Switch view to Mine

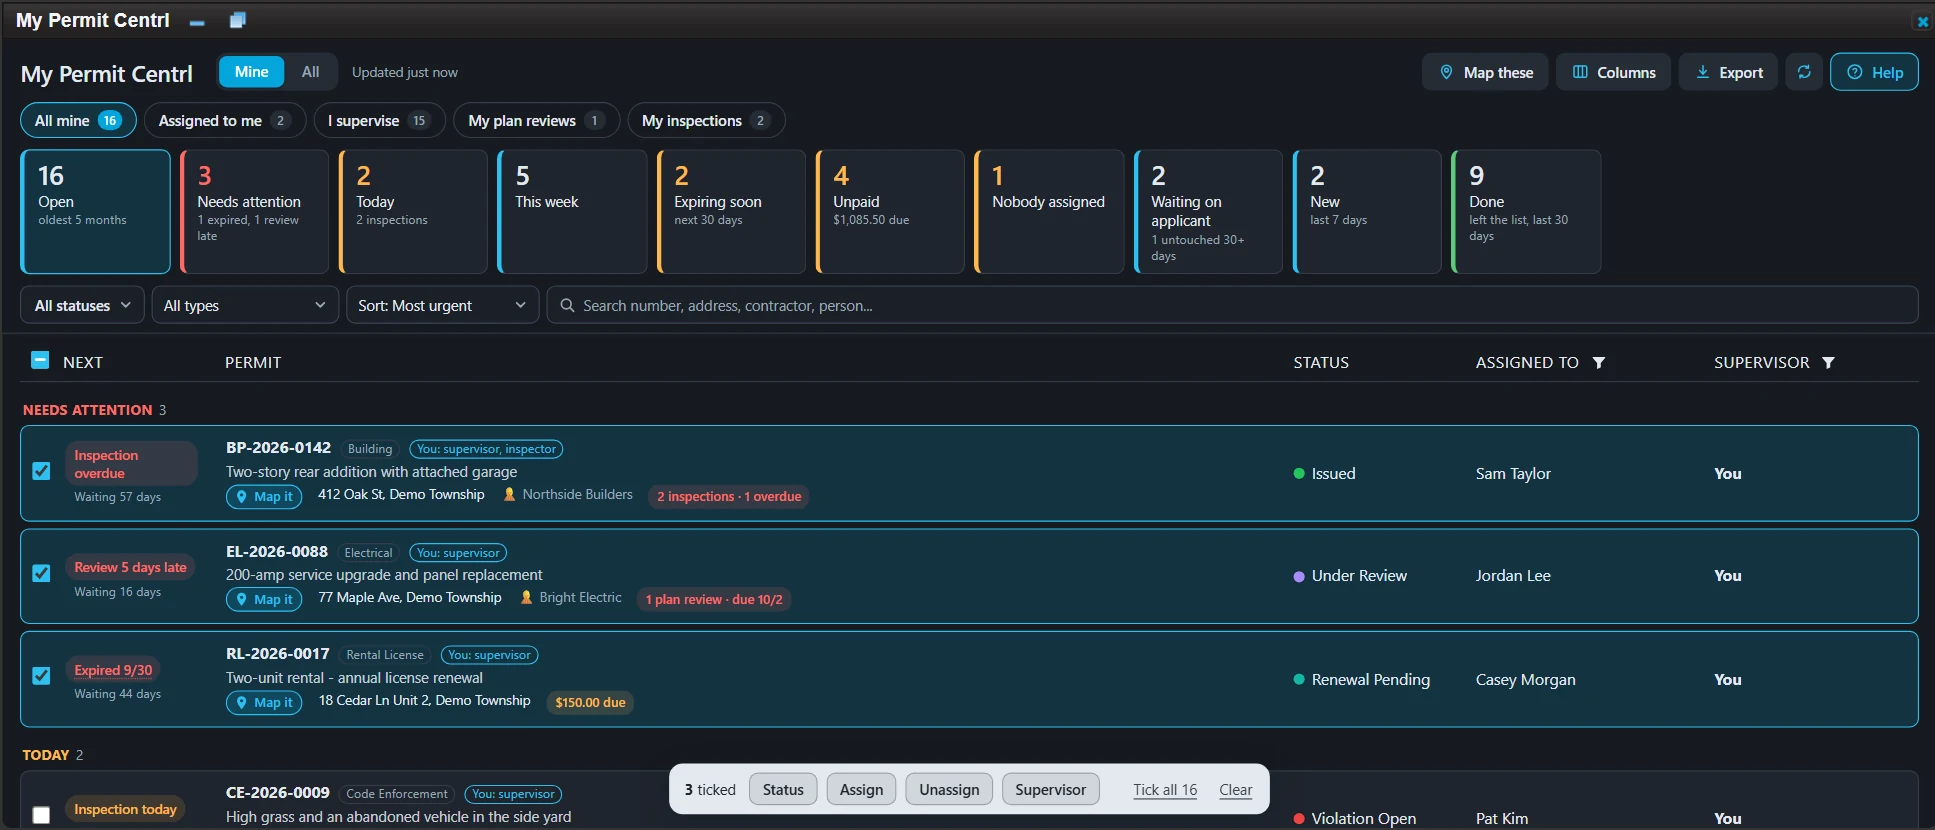(251, 72)
